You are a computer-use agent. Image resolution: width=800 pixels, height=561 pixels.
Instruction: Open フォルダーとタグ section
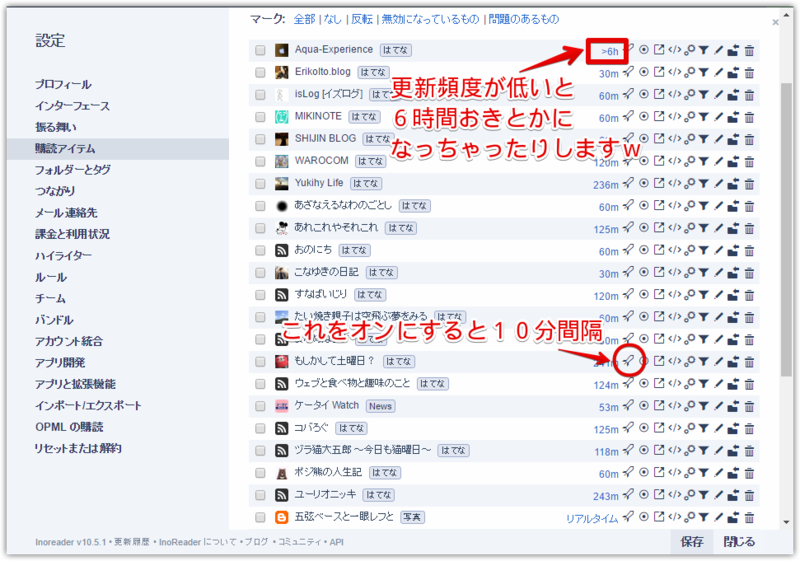72,170
